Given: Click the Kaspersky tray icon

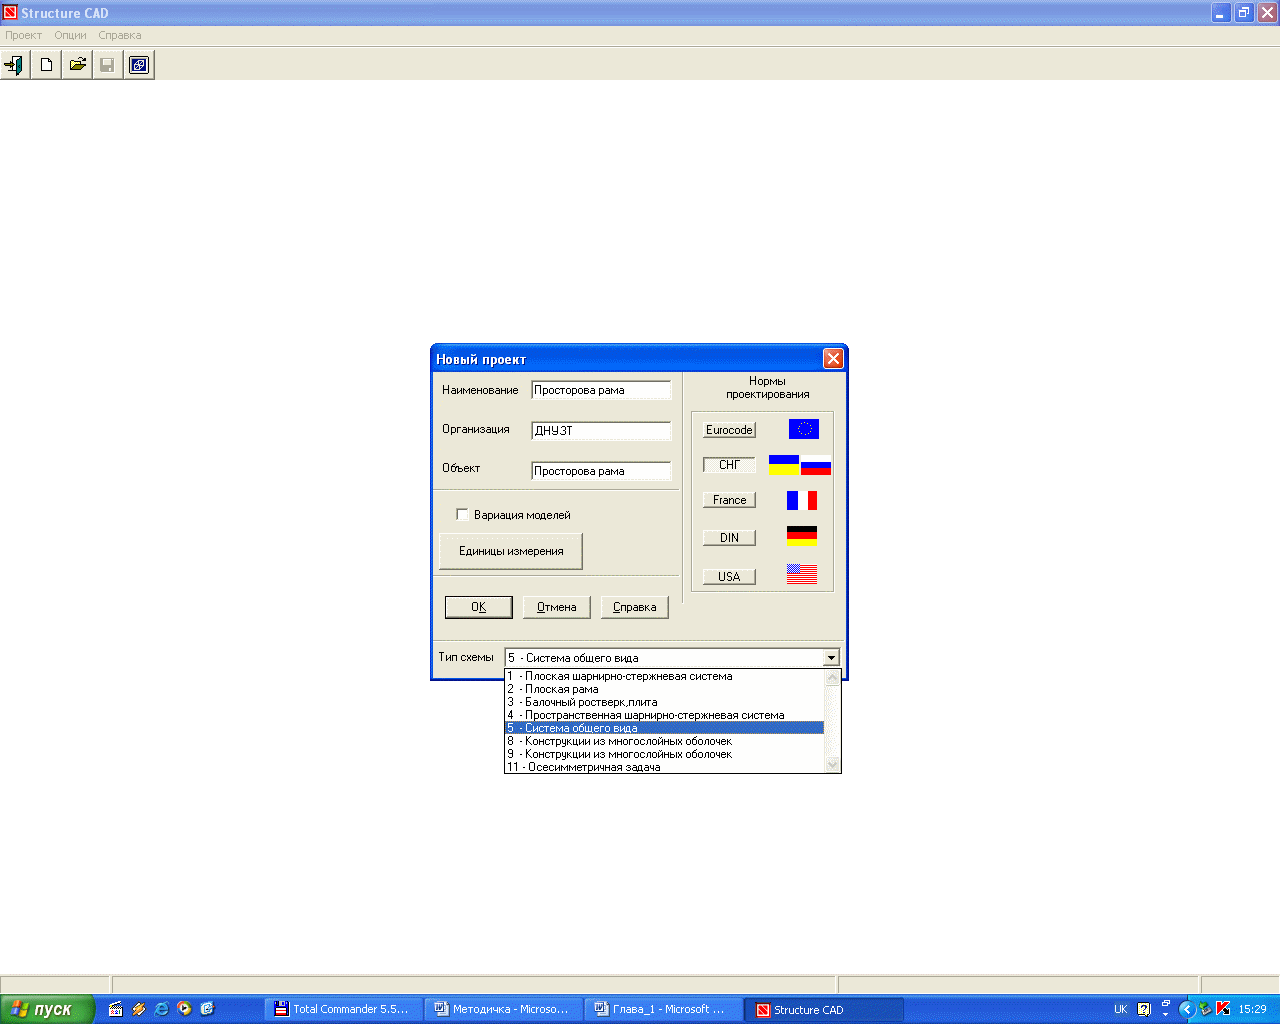Looking at the screenshot, I should click(x=1223, y=1009).
